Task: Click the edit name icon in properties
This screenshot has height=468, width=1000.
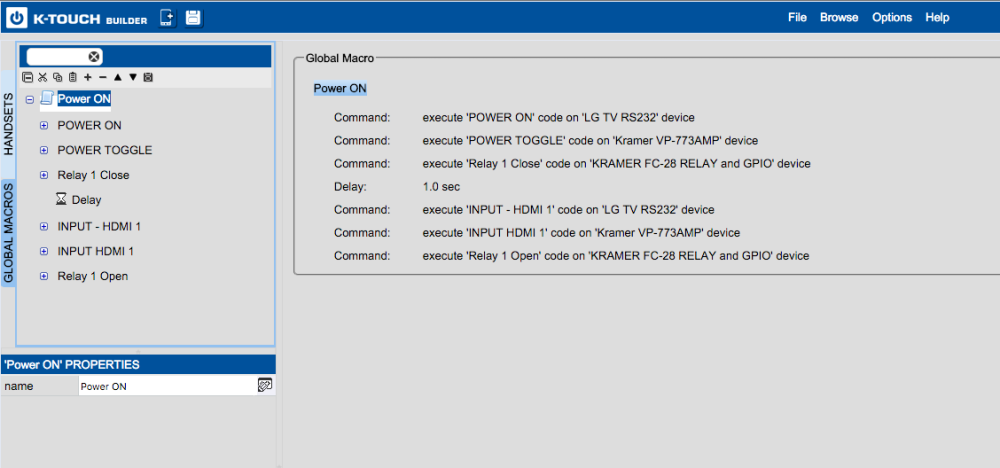Action: tap(265, 385)
